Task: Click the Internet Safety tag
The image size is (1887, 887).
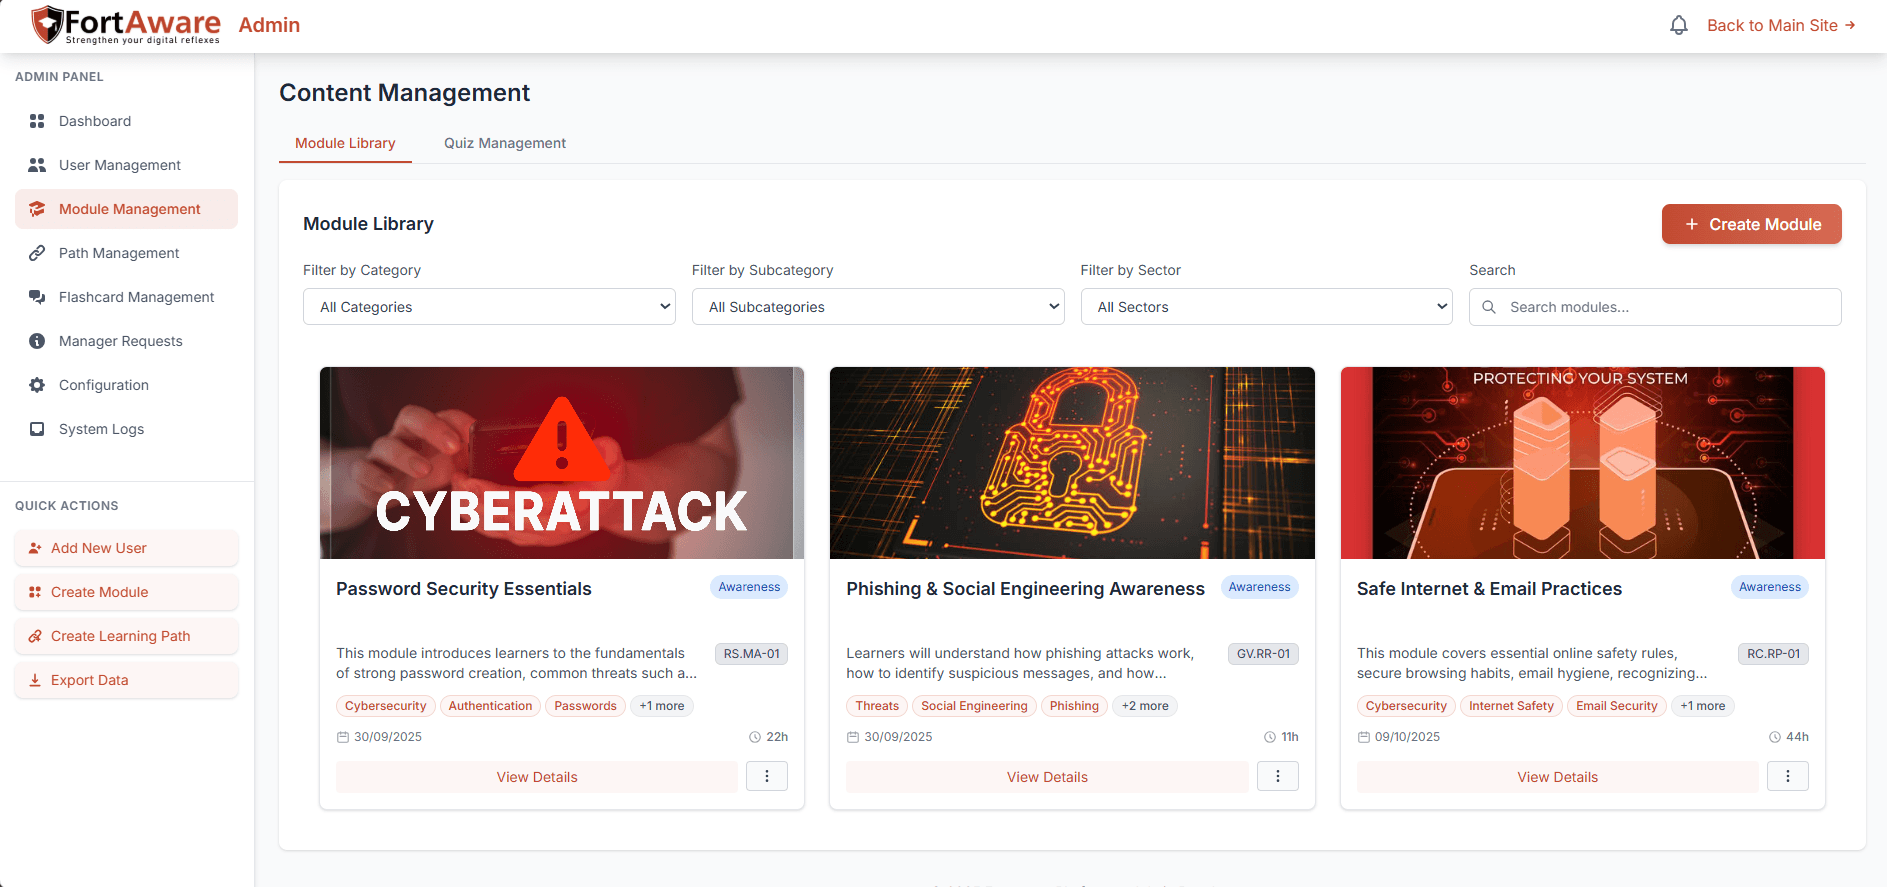Action: coord(1511,706)
